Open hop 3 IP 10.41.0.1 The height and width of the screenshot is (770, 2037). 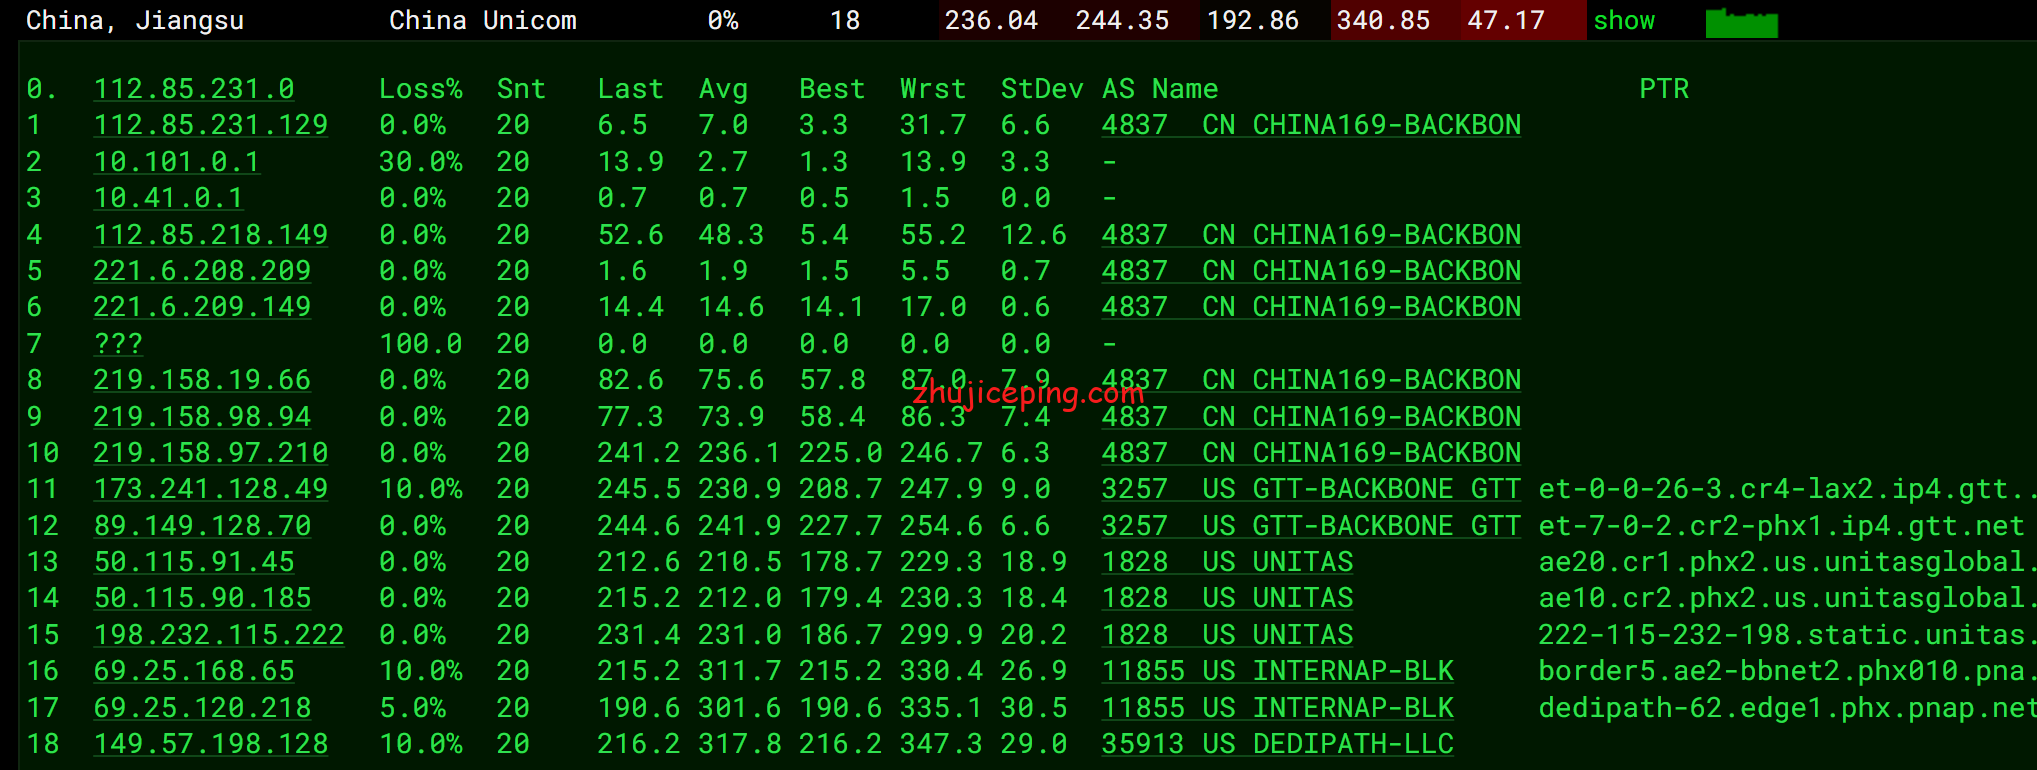pos(169,198)
